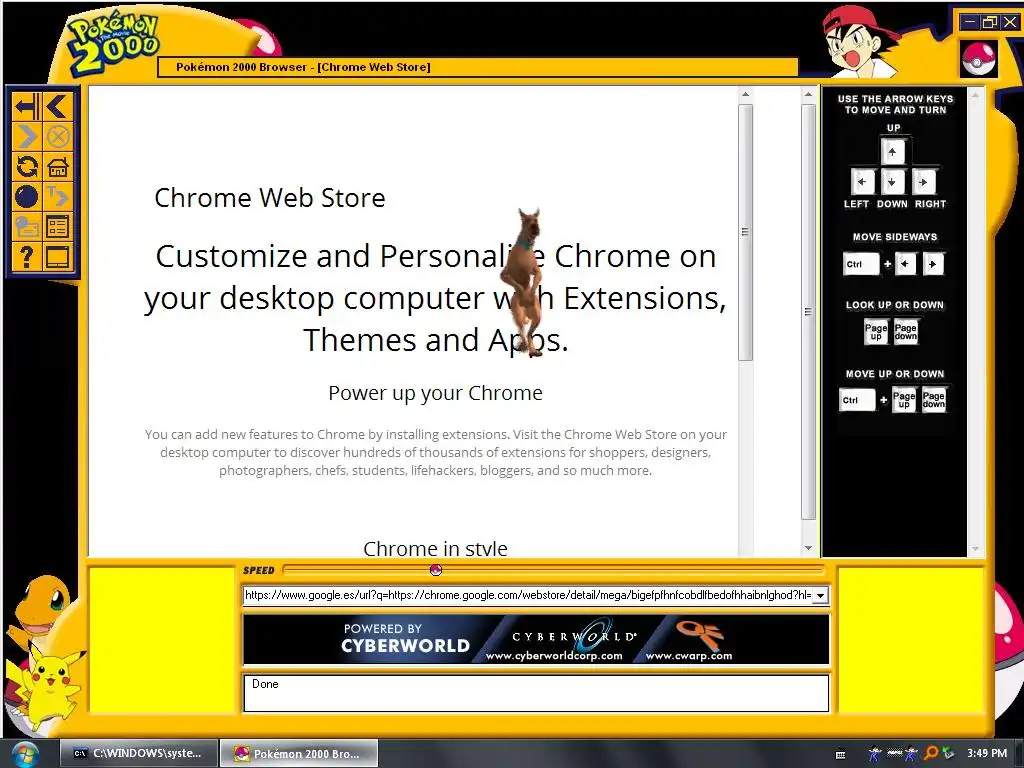Reload the page with the refresh icon

(x=27, y=167)
